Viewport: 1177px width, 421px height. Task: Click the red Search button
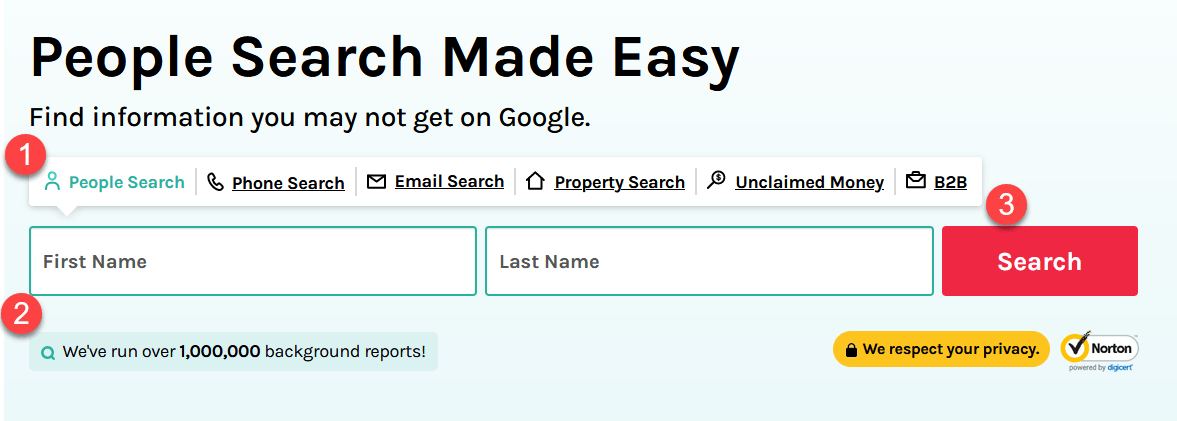tap(1040, 261)
